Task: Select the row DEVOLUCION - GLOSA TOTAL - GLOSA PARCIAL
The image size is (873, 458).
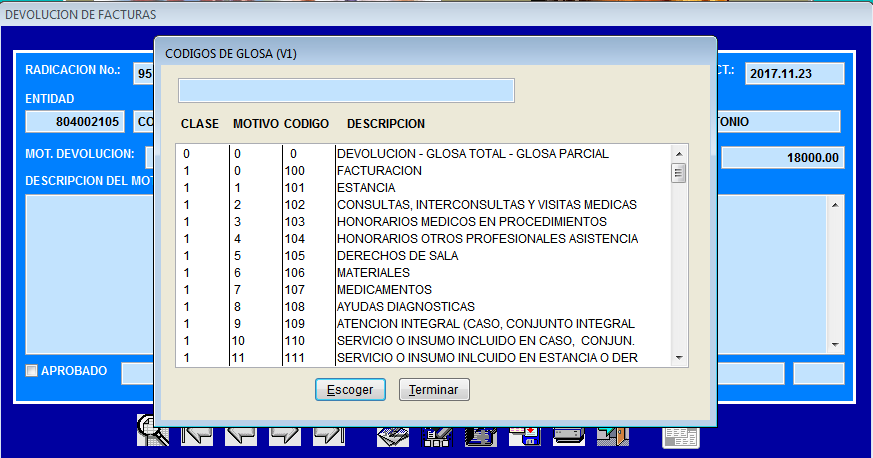Action: point(423,154)
